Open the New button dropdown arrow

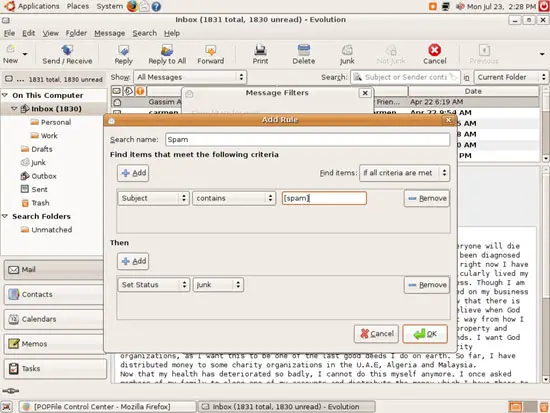click(x=25, y=54)
